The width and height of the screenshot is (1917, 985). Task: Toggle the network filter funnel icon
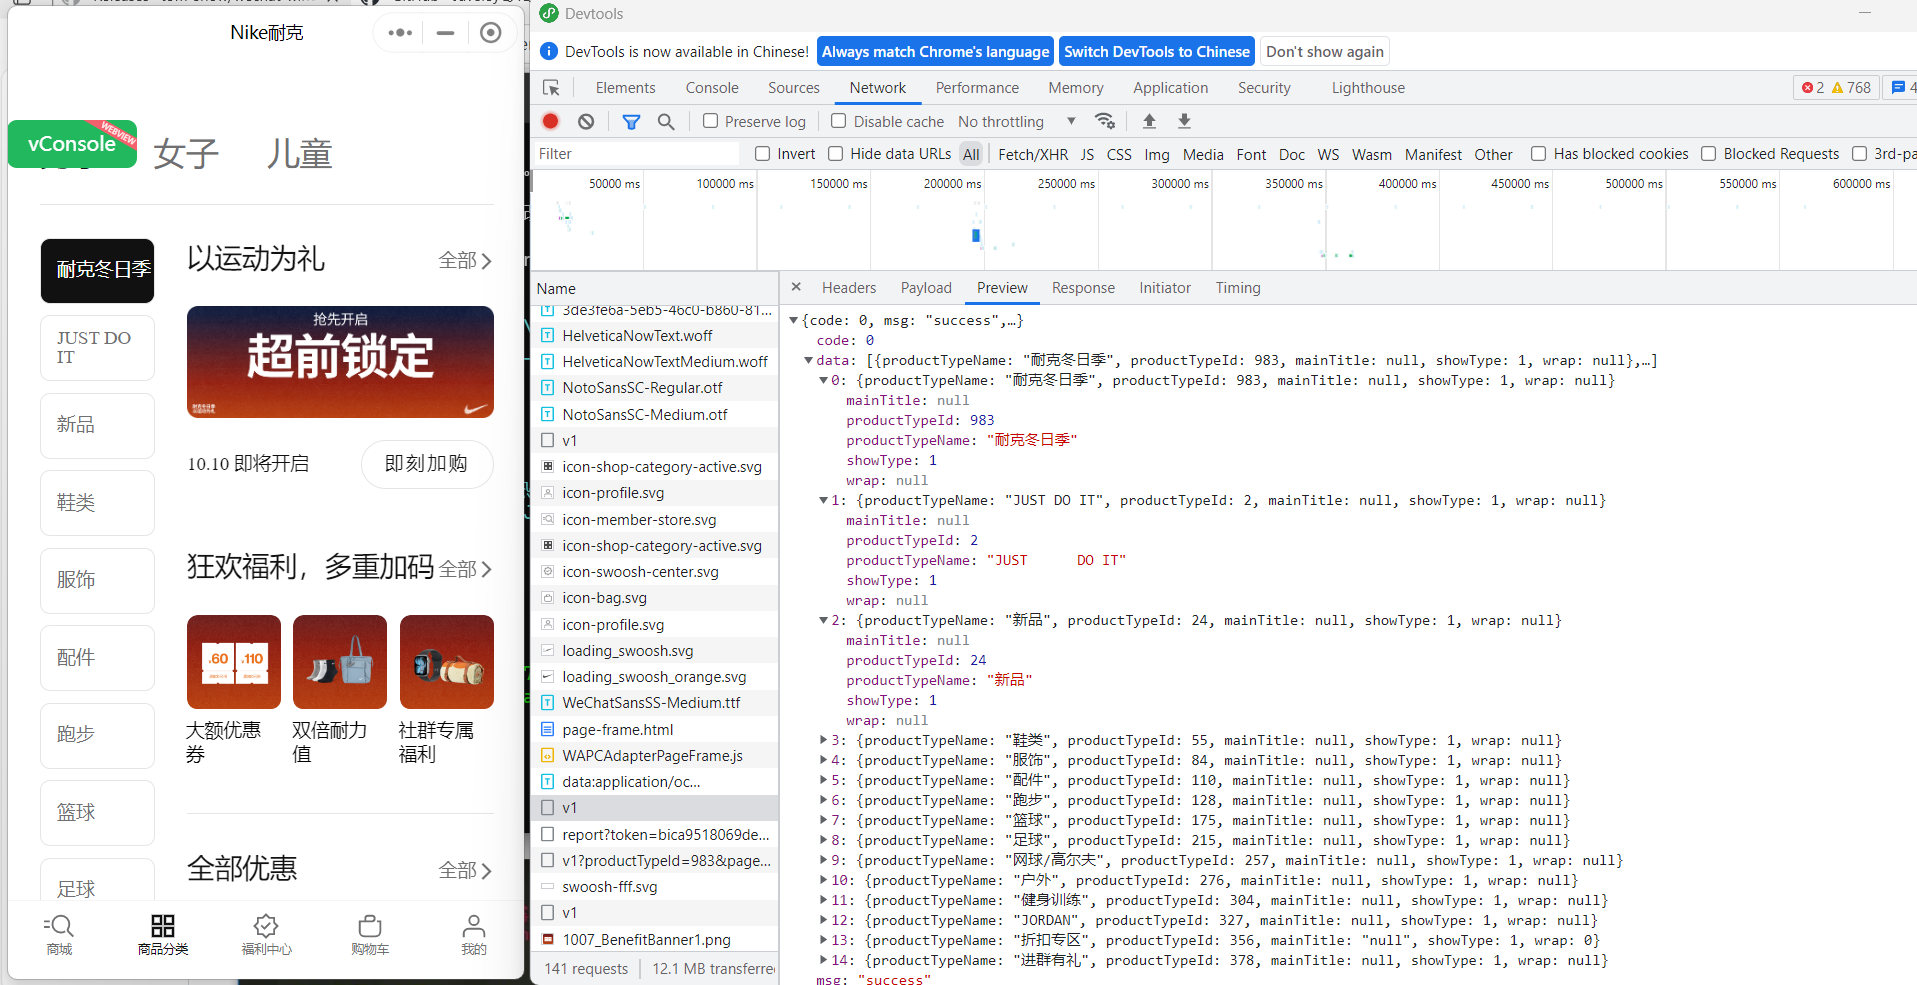click(x=631, y=121)
